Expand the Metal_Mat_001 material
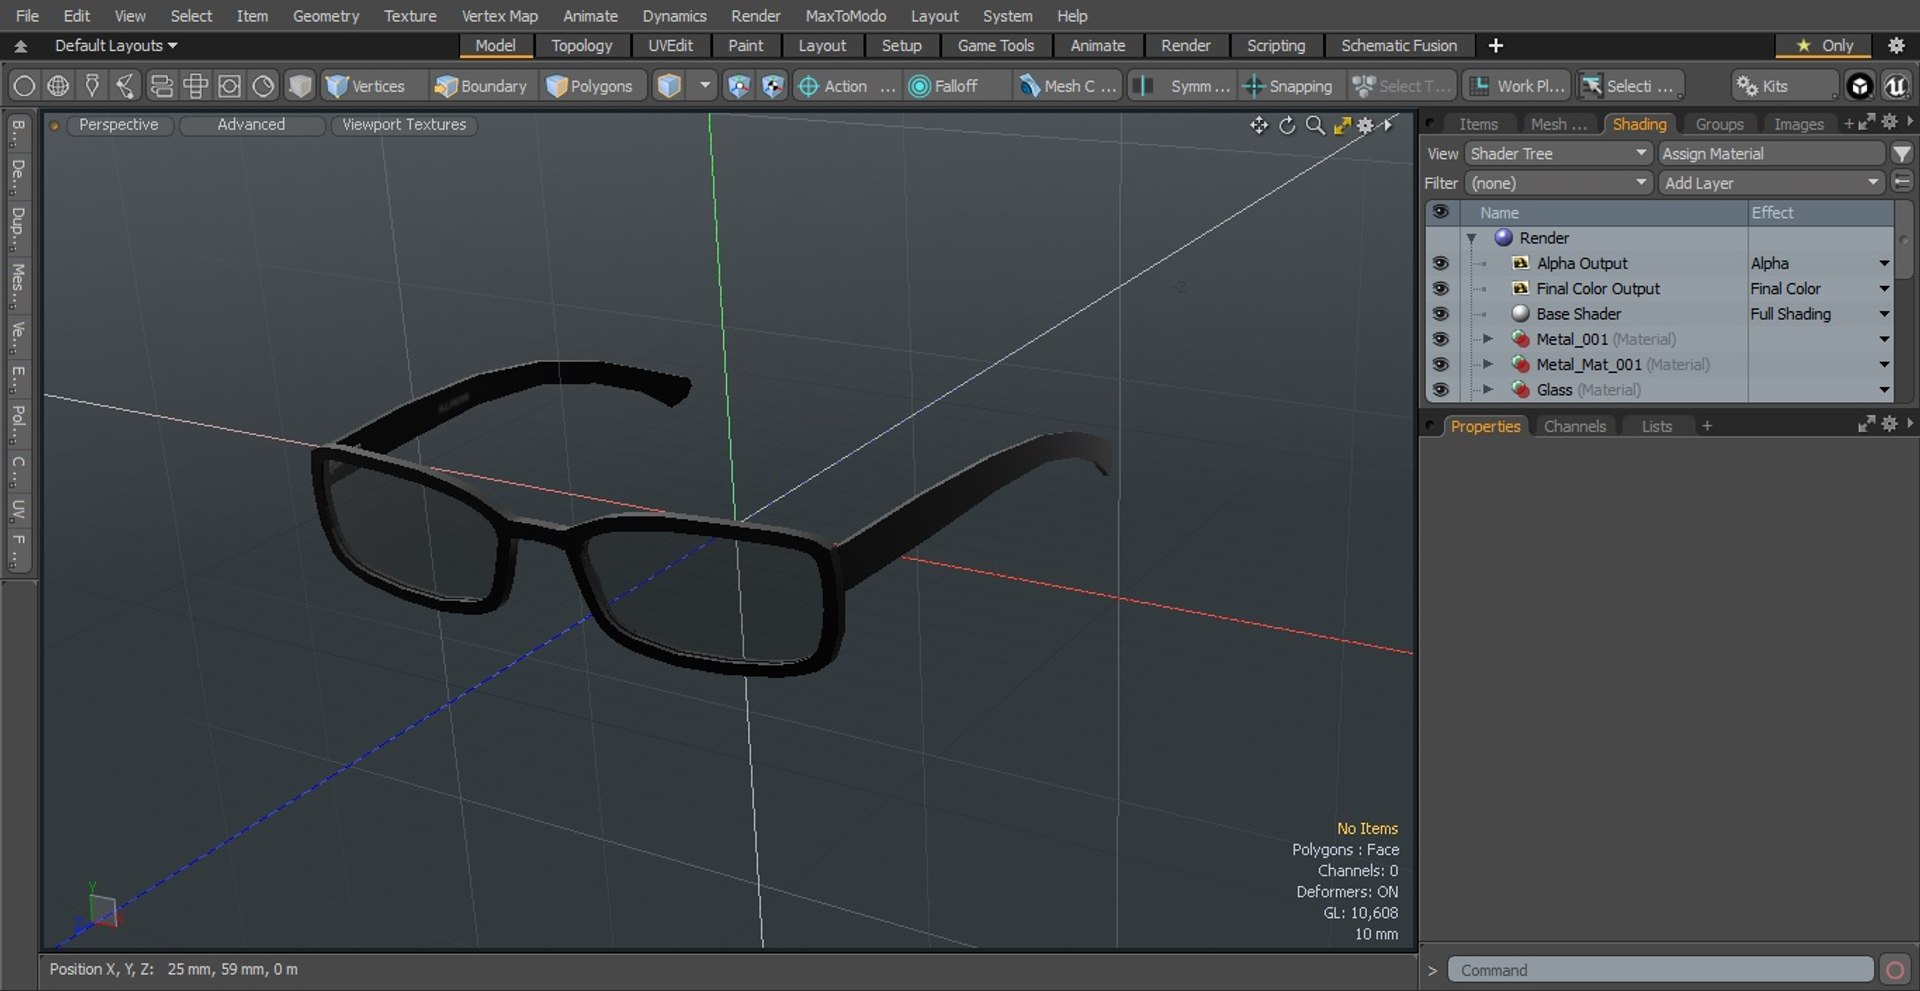 click(x=1487, y=364)
